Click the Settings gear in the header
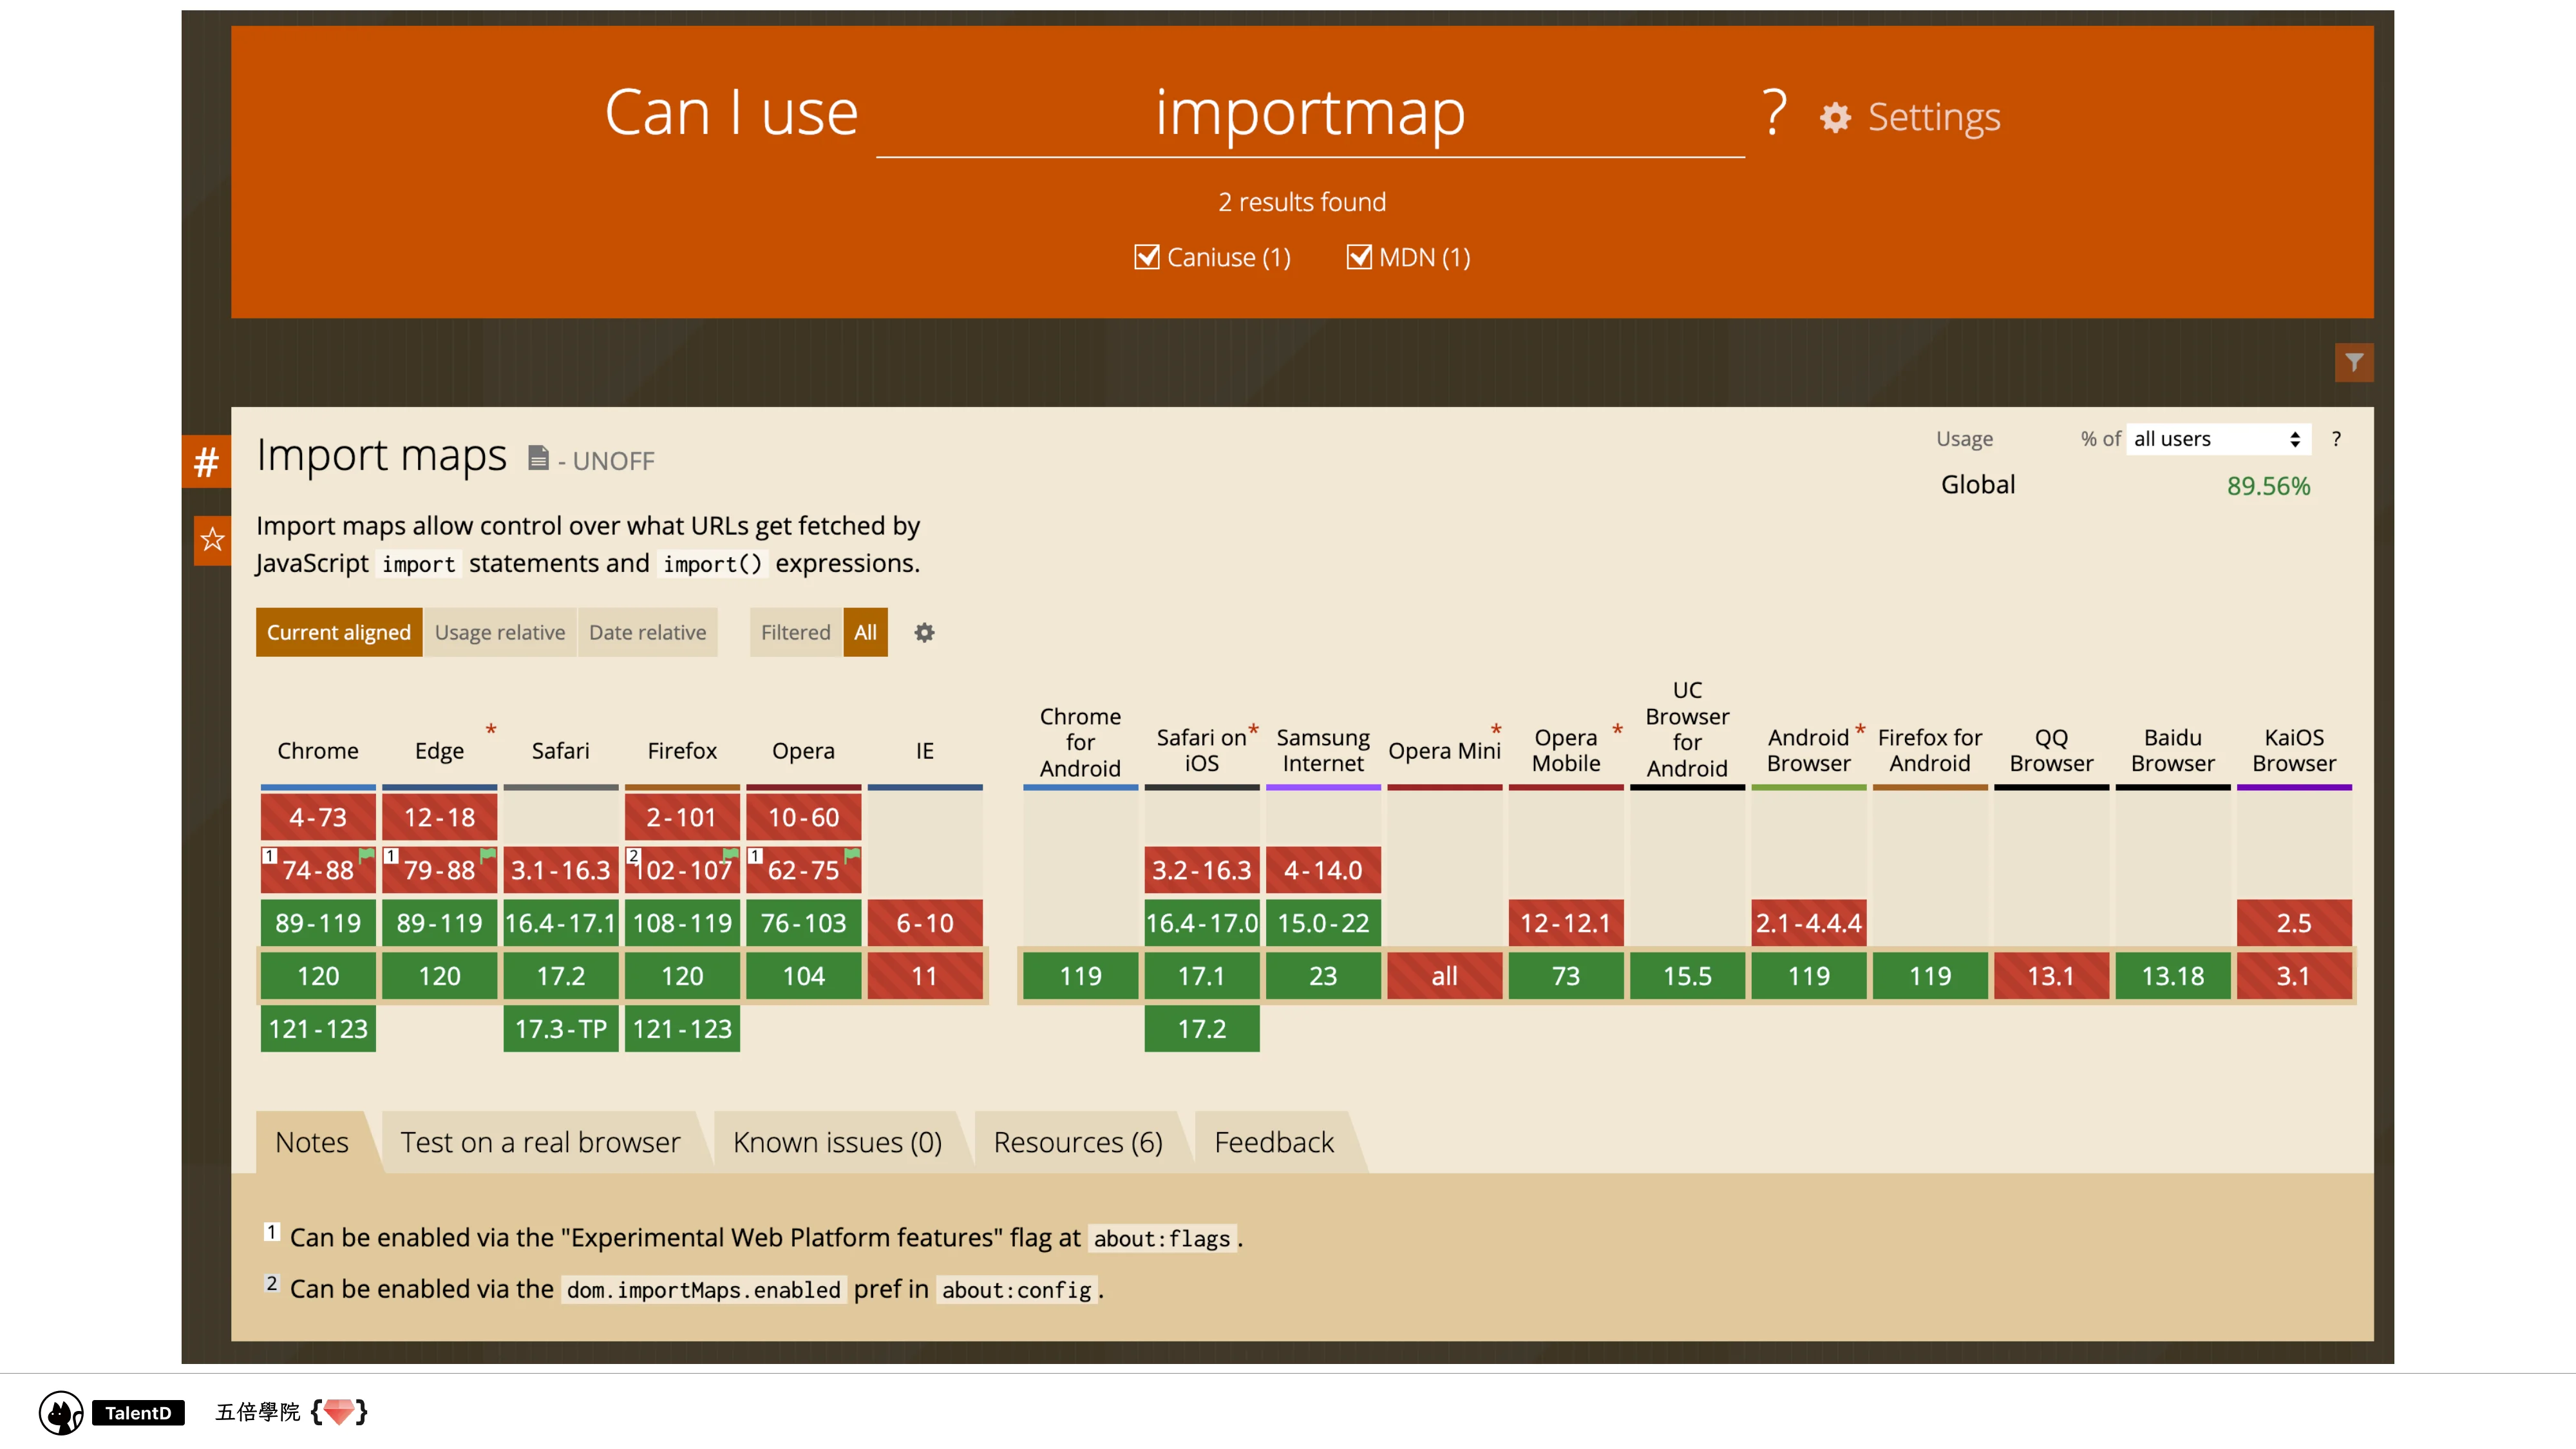This screenshot has height=1449, width=2576. 1835,118
